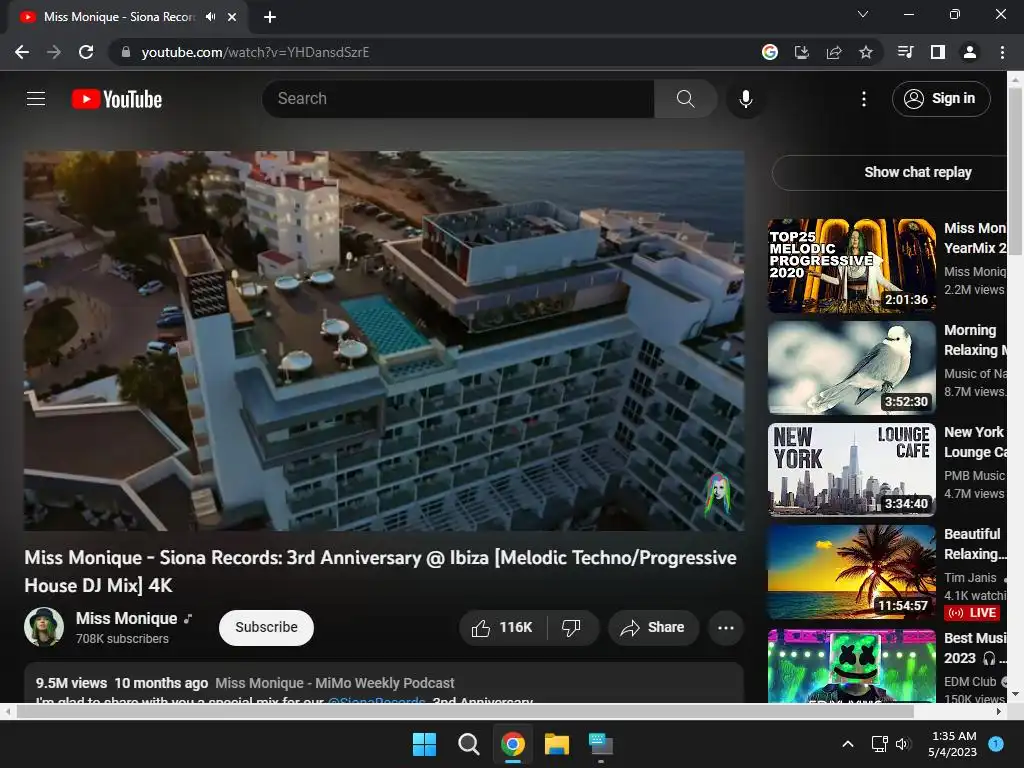Image resolution: width=1024 pixels, height=768 pixels.
Task: Open a new browser tab
Action: click(x=270, y=17)
